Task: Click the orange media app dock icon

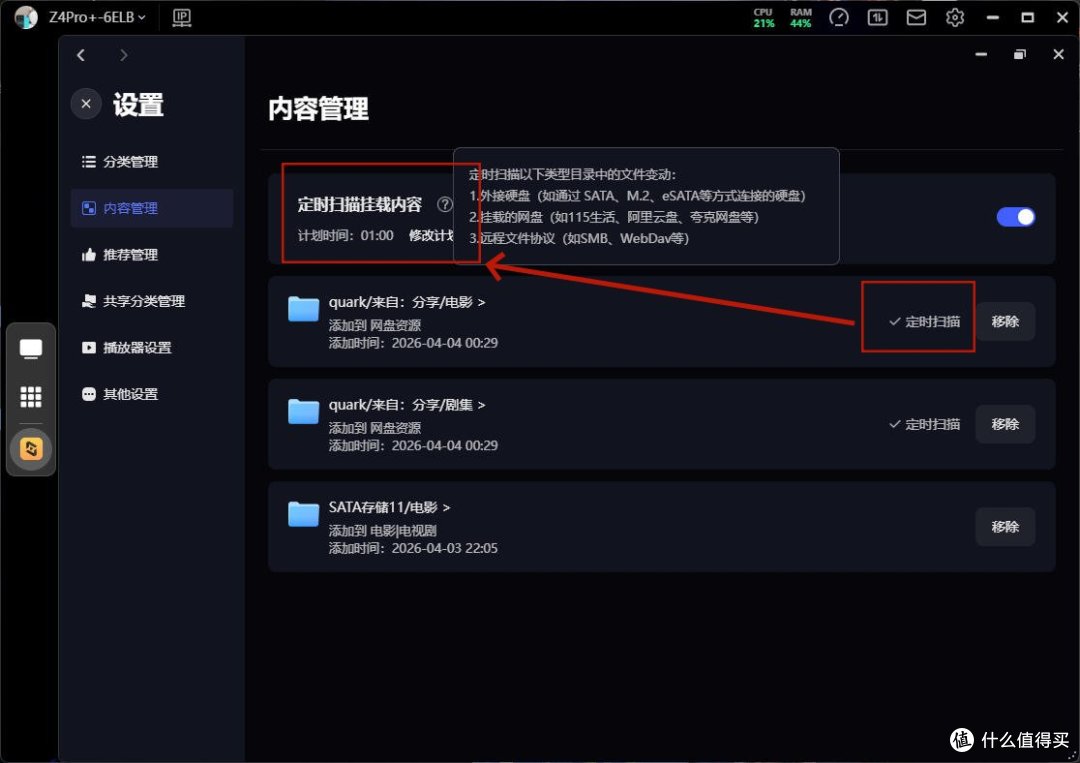Action: pyautogui.click(x=31, y=449)
